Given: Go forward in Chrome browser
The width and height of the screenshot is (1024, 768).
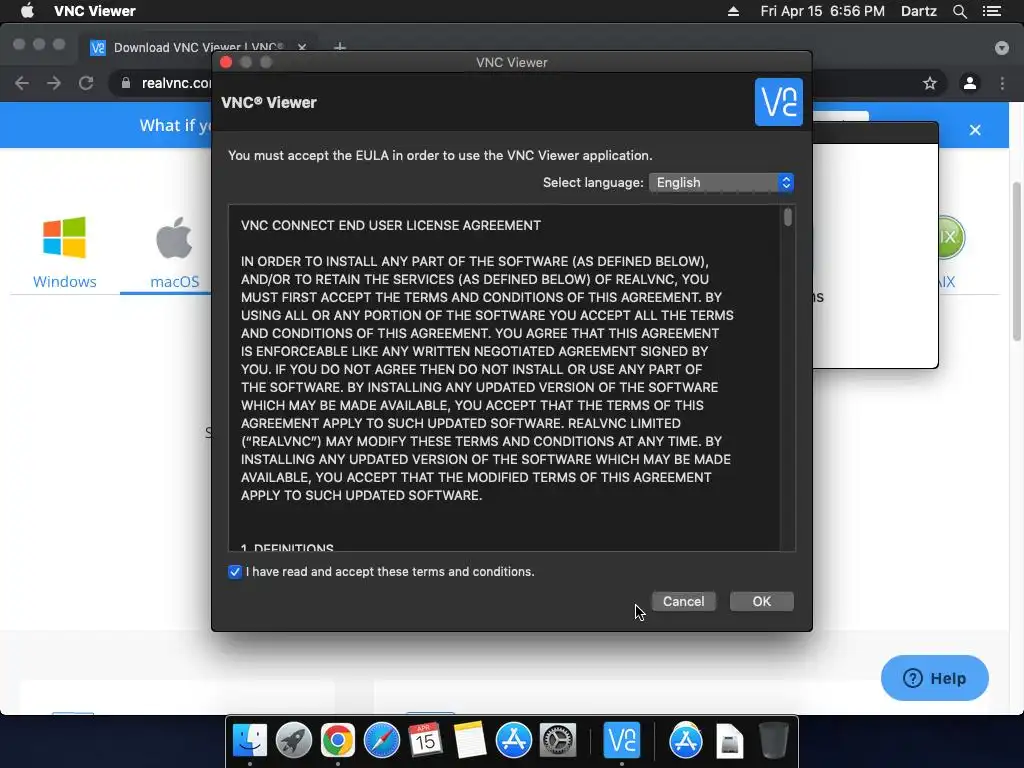Looking at the screenshot, I should click(x=54, y=83).
